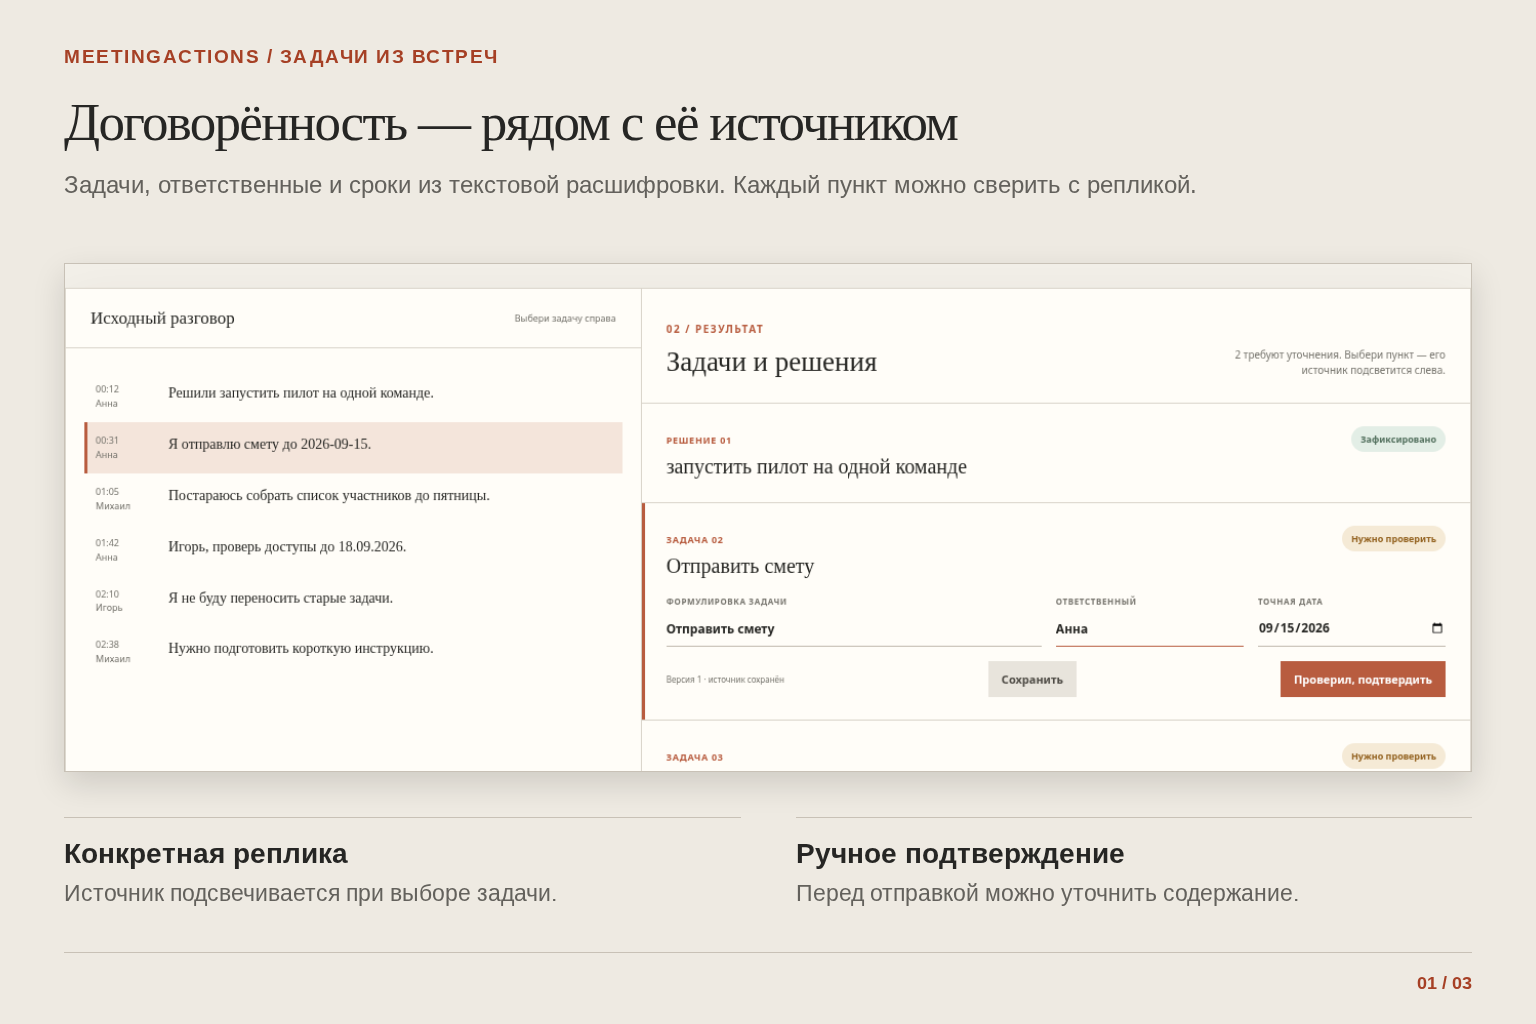This screenshot has width=1536, height=1024.
Task: Open Решение 01 card title
Action: 816,467
